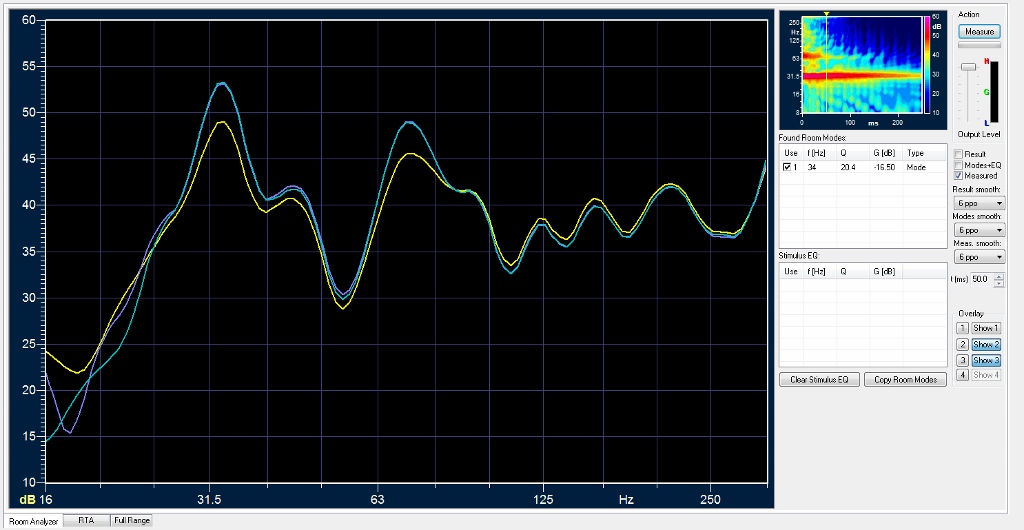Decrease t (ms) with stepper down arrow

(x=999, y=283)
